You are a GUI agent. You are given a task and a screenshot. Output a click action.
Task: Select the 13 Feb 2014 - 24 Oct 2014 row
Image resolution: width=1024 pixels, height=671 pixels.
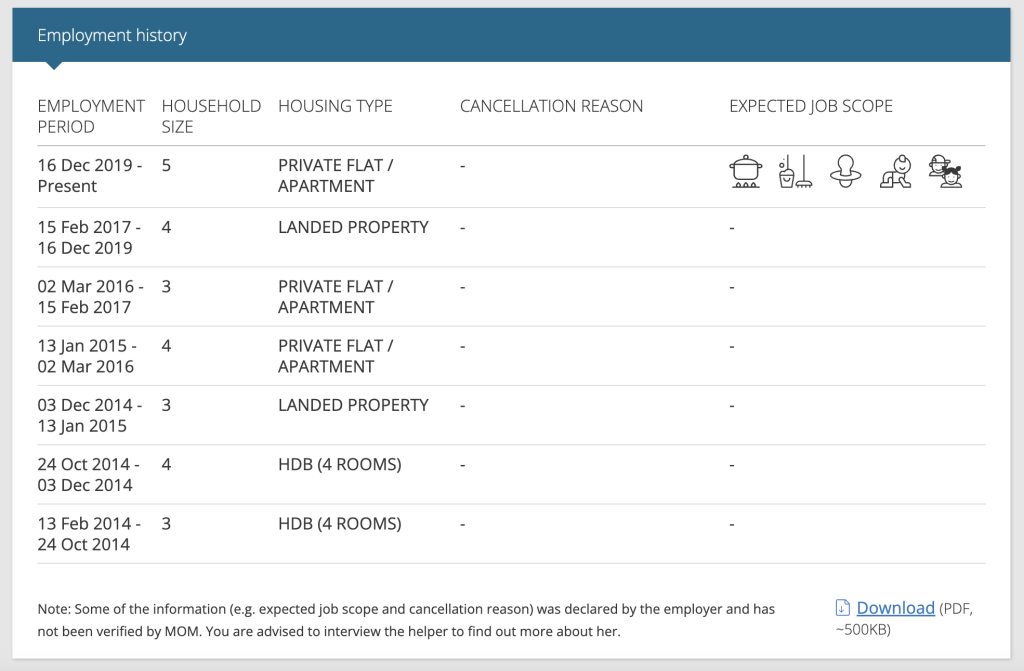tap(511, 534)
